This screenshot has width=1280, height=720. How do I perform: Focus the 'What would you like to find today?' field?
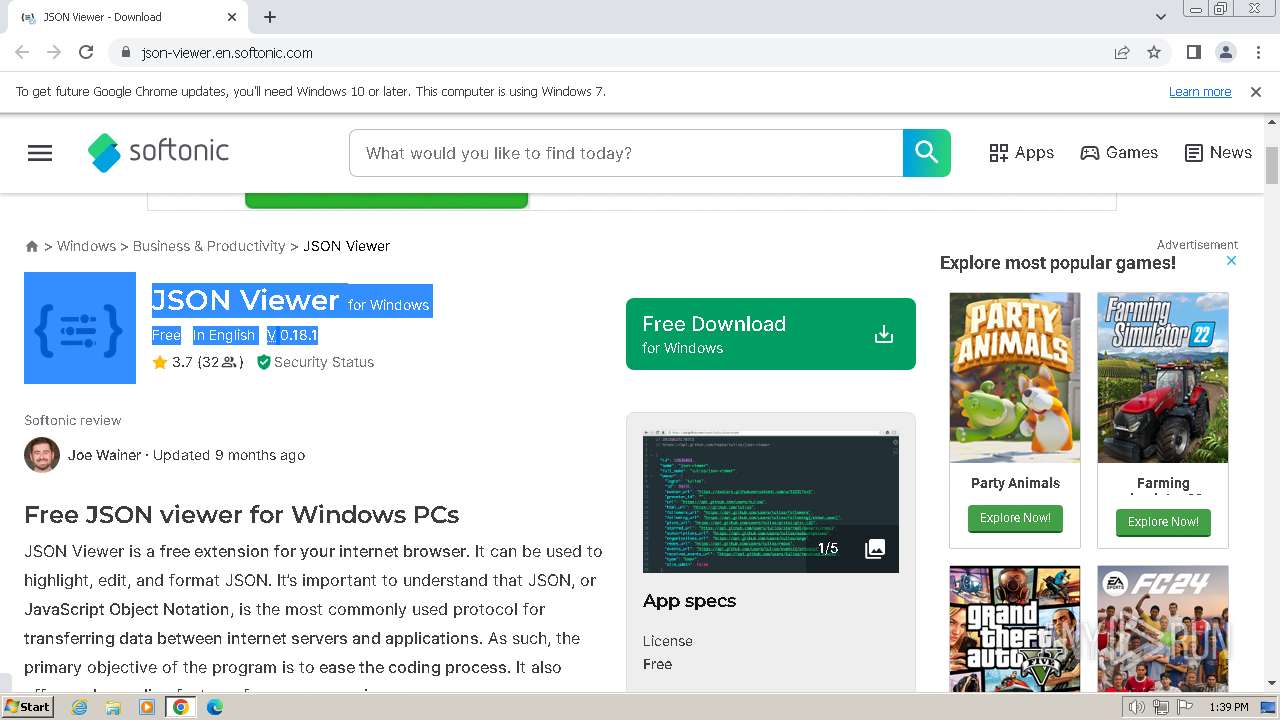(x=626, y=153)
